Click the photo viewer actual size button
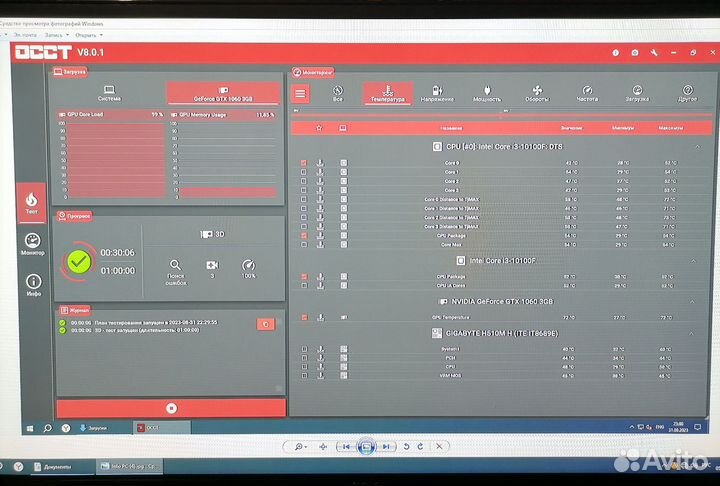This screenshot has height=486, width=720. click(x=323, y=446)
